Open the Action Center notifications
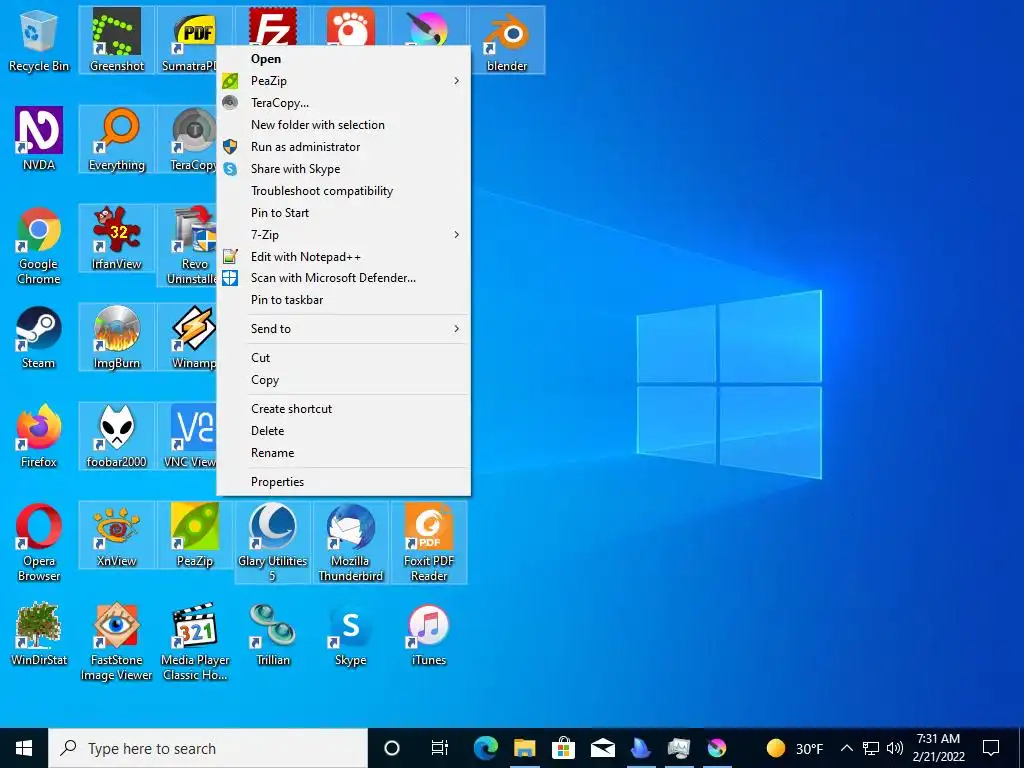Image resolution: width=1024 pixels, height=768 pixels. click(x=991, y=748)
